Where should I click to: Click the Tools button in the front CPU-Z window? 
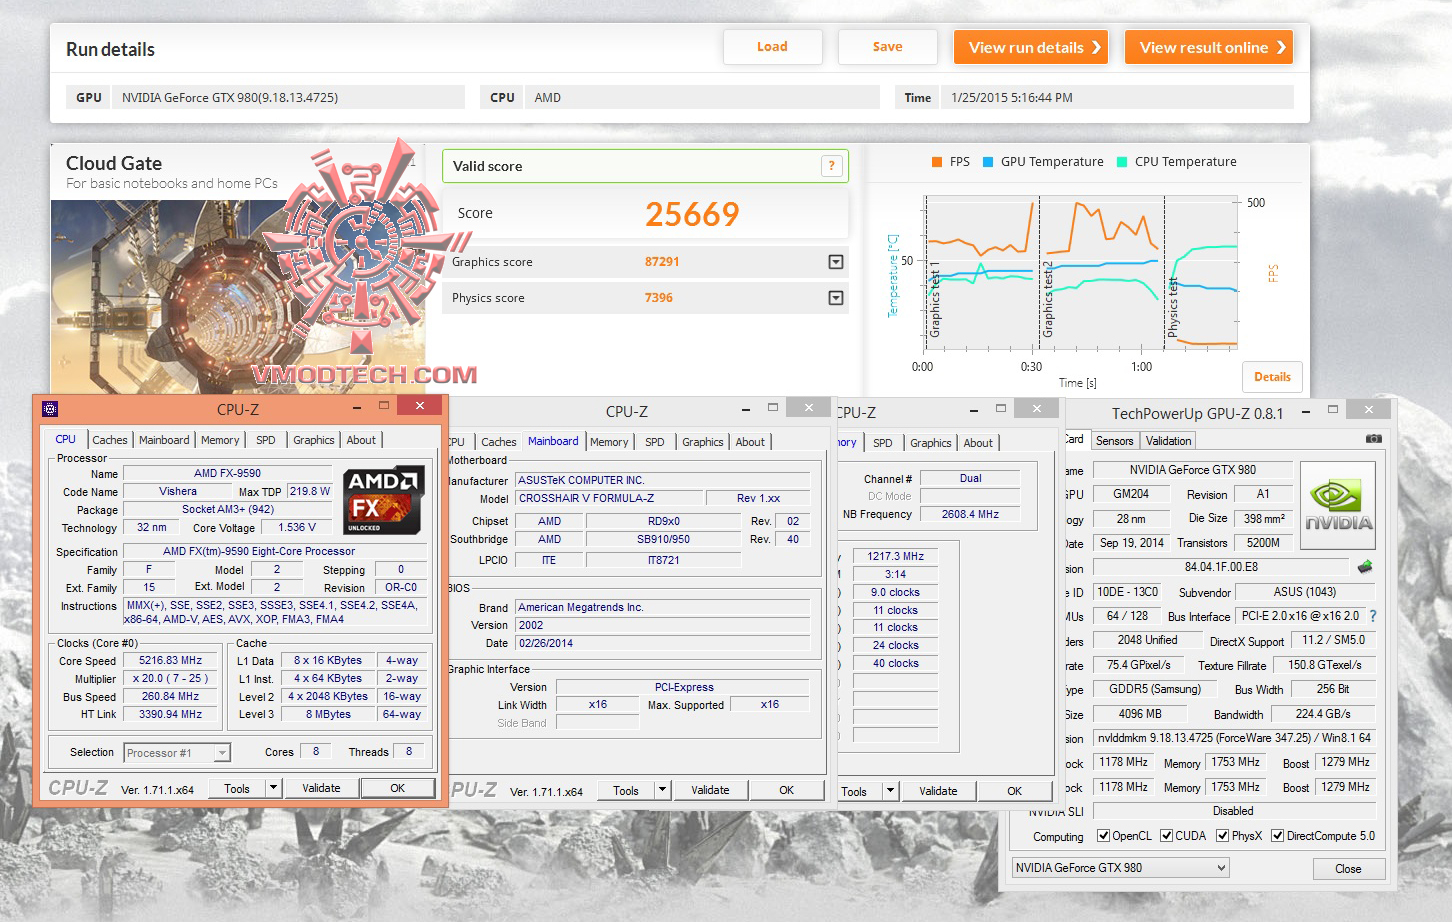[x=237, y=788]
